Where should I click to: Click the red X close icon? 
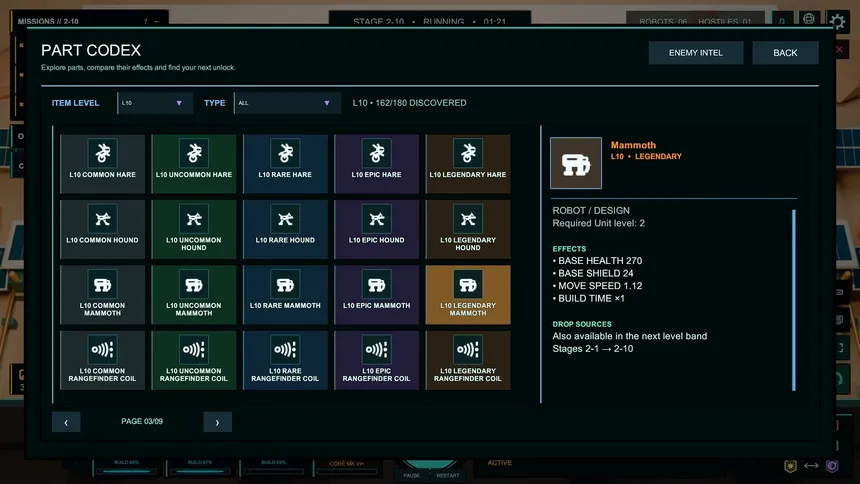click(x=839, y=50)
